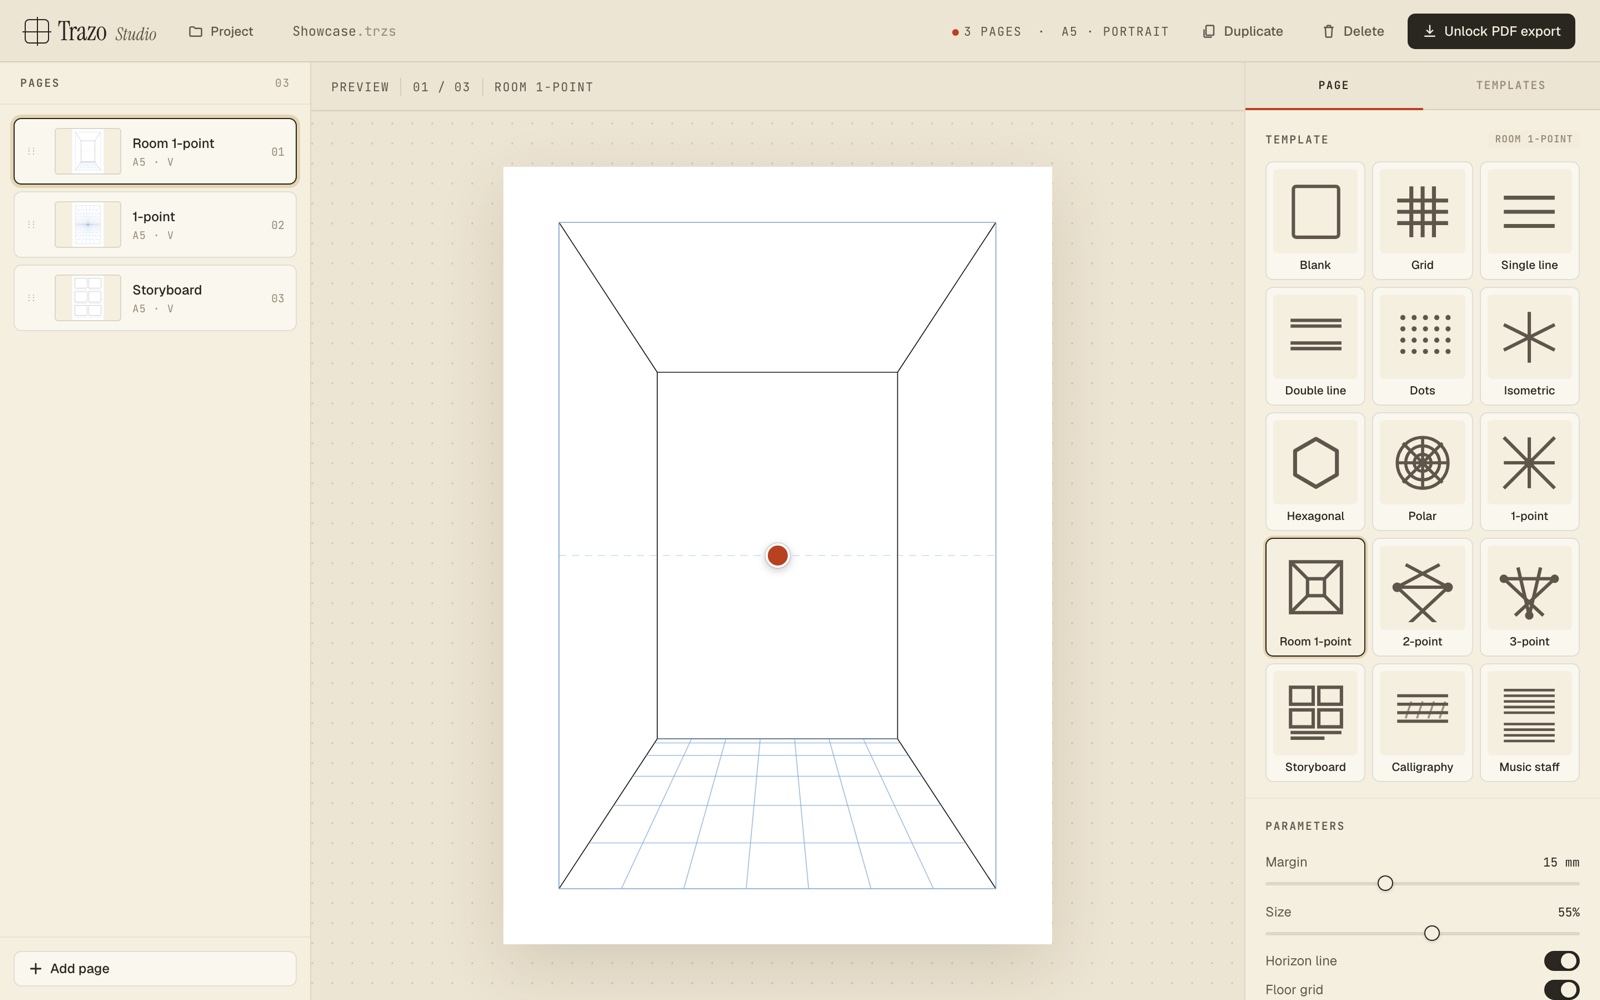Image resolution: width=1600 pixels, height=1000 pixels.
Task: Click the red vanishing point marker
Action: pos(777,555)
